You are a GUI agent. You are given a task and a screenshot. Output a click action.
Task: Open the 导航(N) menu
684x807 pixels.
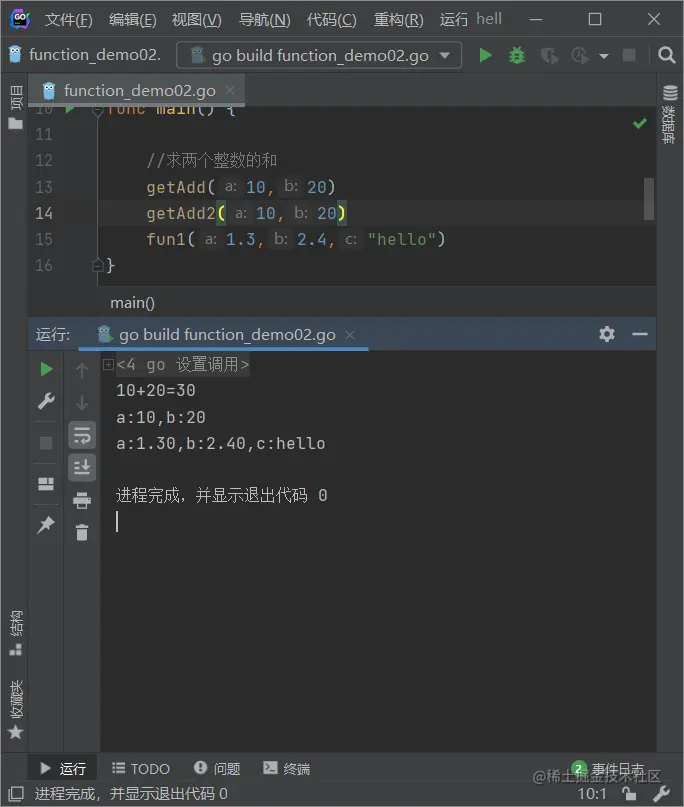pos(265,20)
